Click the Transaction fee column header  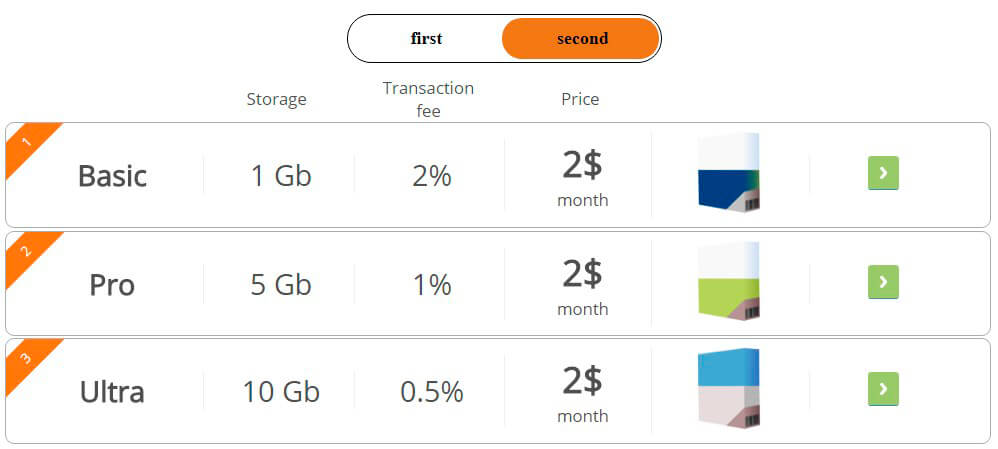pyautogui.click(x=428, y=99)
